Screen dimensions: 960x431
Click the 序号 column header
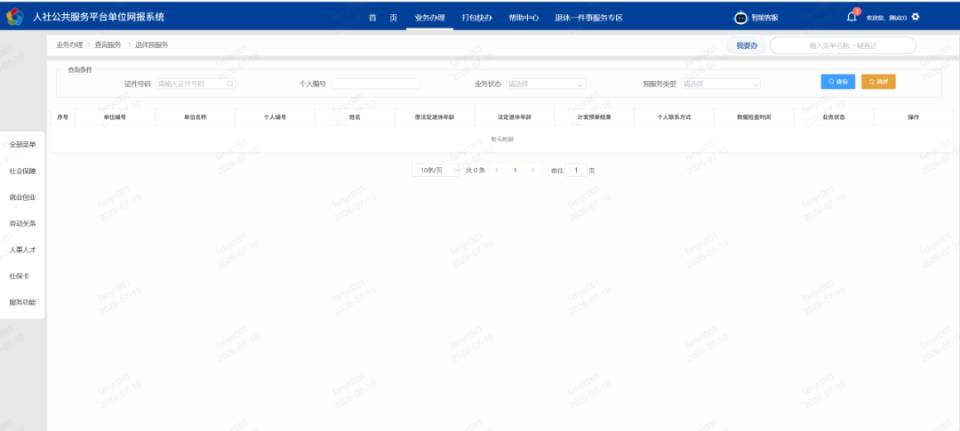coord(62,117)
